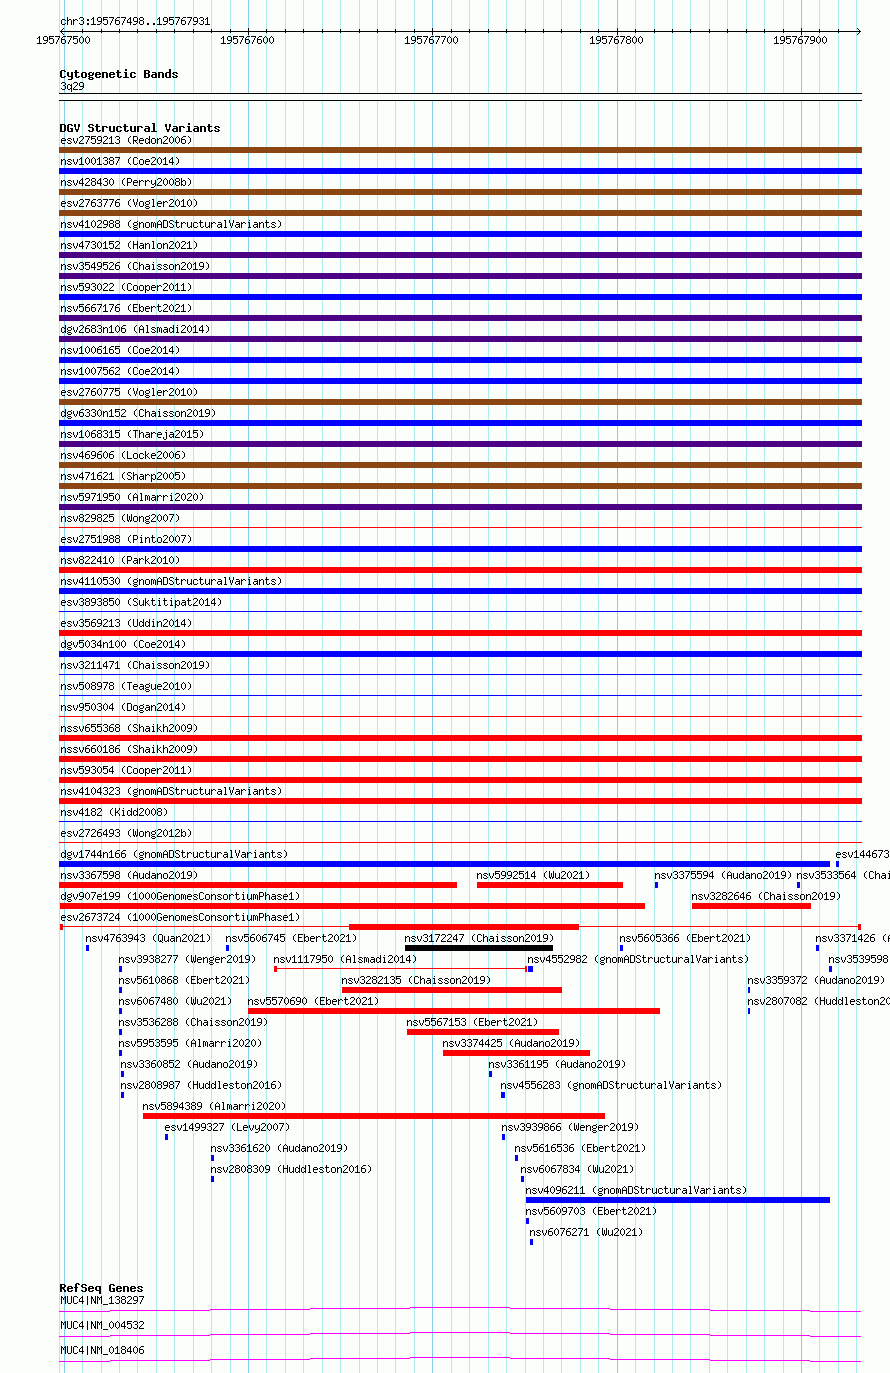Click nsv2808309 (Huddleston2016) label
This screenshot has width=890, height=1373.
point(291,1169)
